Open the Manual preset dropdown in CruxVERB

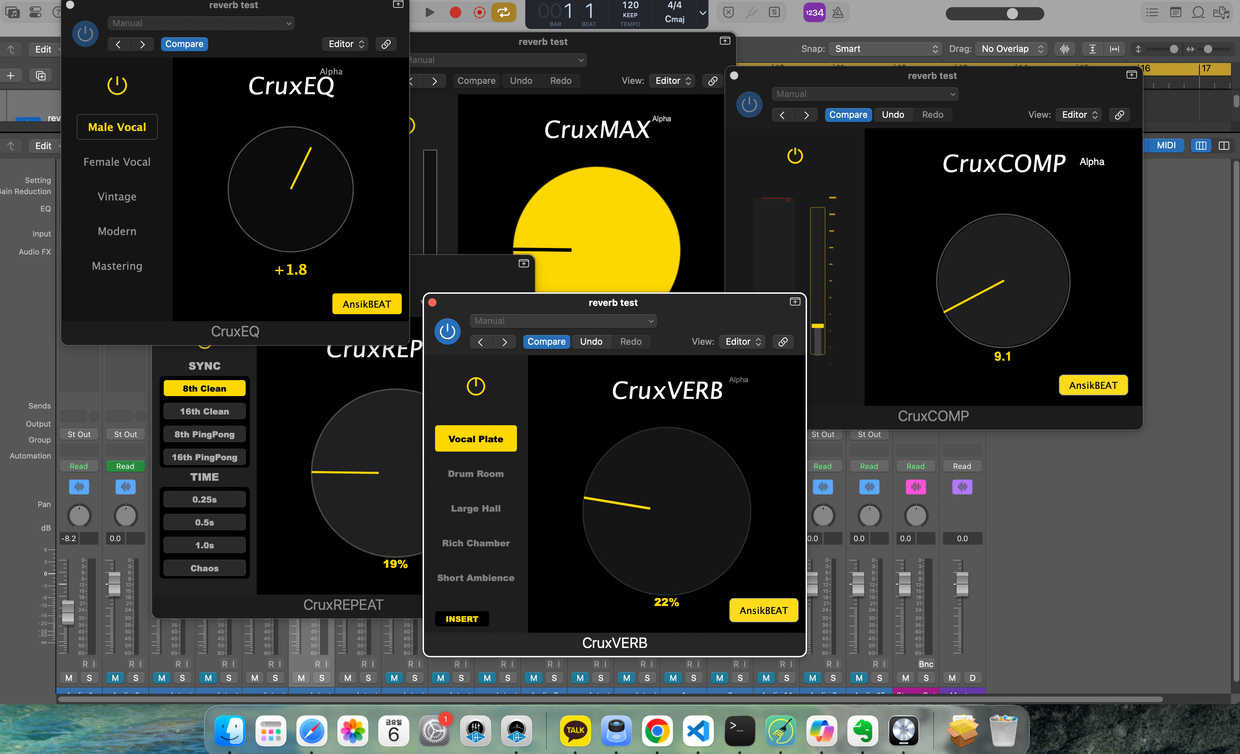tap(563, 321)
